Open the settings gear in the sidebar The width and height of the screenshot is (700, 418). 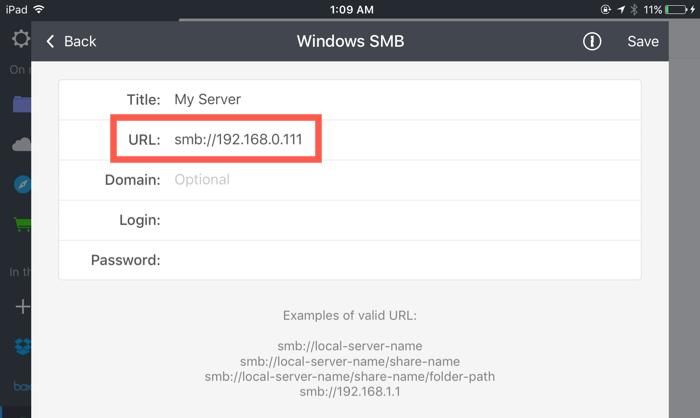point(20,39)
